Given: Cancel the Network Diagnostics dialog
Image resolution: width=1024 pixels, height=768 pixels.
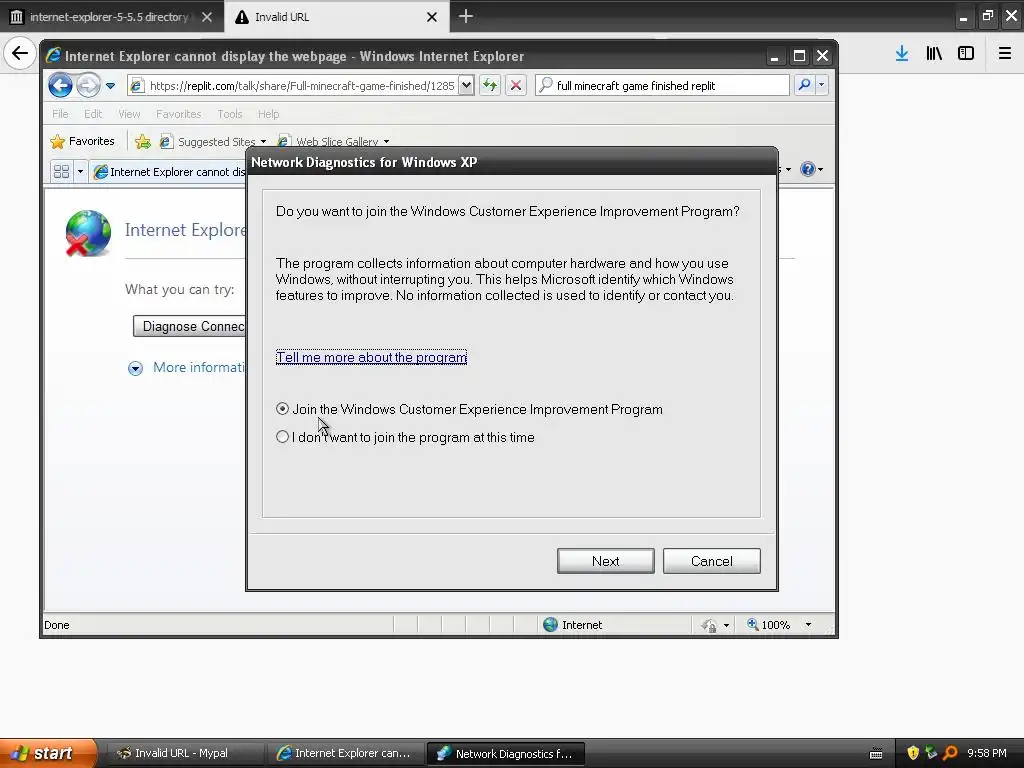Looking at the screenshot, I should [711, 561].
